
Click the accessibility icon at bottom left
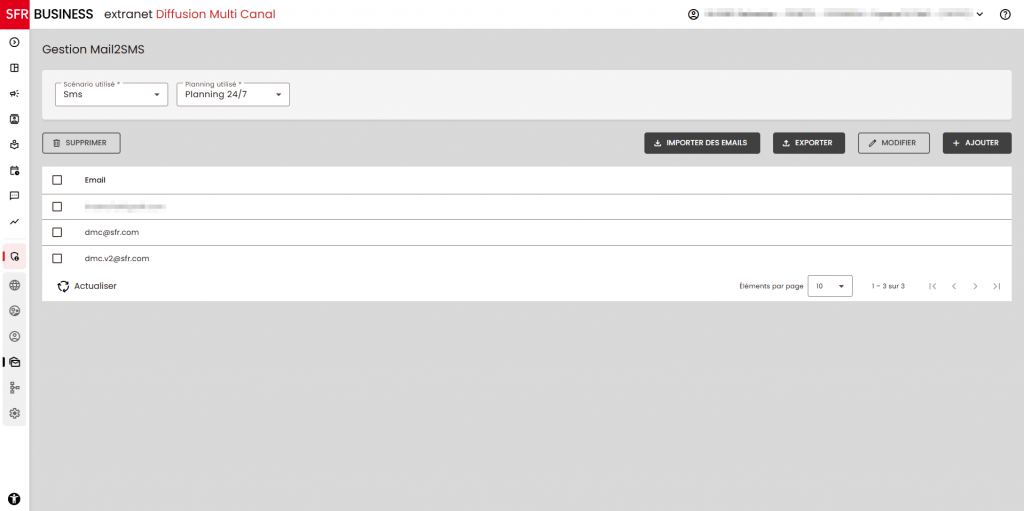[x=14, y=498]
